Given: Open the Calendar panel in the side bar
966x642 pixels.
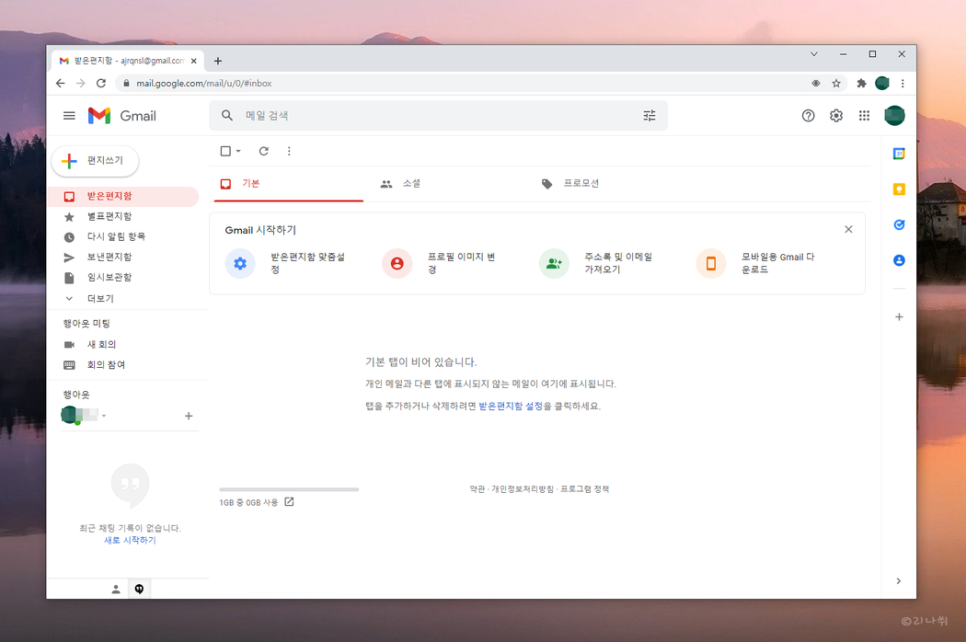Looking at the screenshot, I should click(x=897, y=152).
